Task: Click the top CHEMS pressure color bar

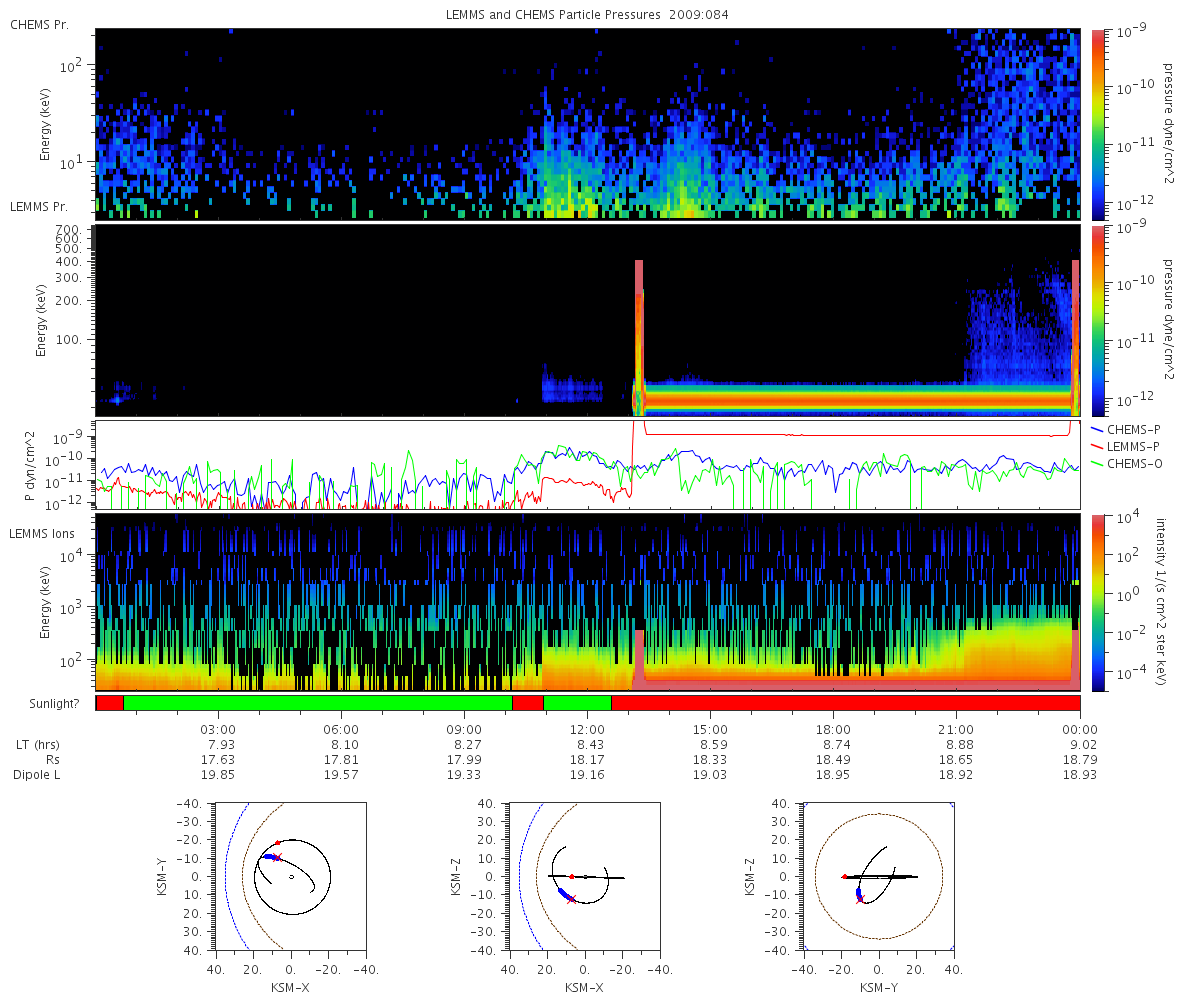Action: (1098, 123)
